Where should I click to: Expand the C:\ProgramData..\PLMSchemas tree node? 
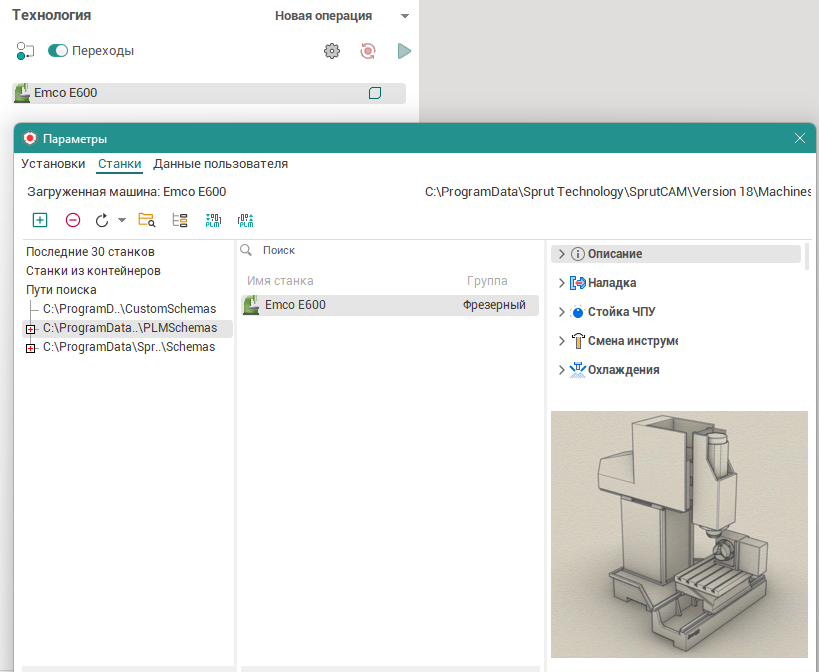30,328
